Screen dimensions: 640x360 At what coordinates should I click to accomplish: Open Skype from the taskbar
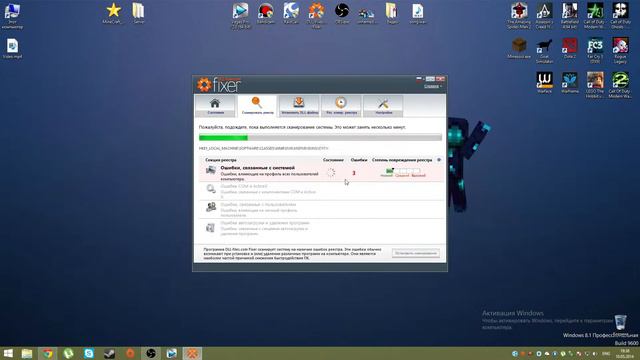(x=89, y=353)
